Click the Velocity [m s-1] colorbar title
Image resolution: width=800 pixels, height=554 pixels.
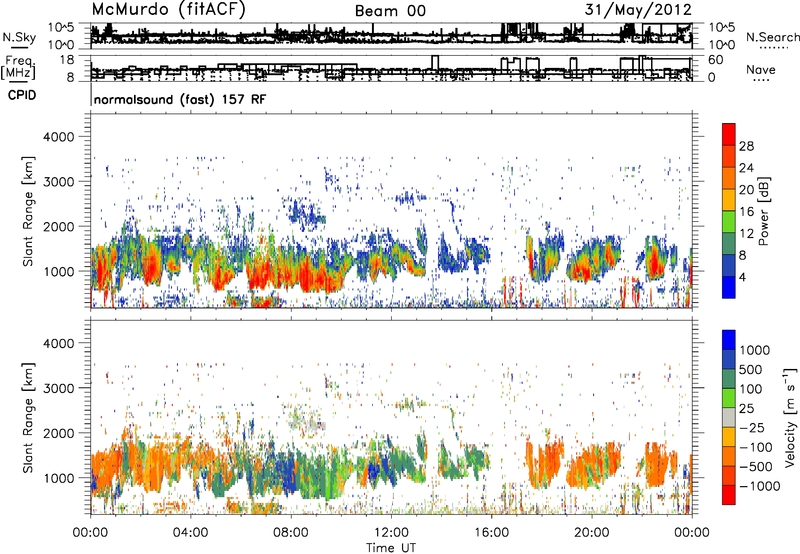click(x=790, y=417)
